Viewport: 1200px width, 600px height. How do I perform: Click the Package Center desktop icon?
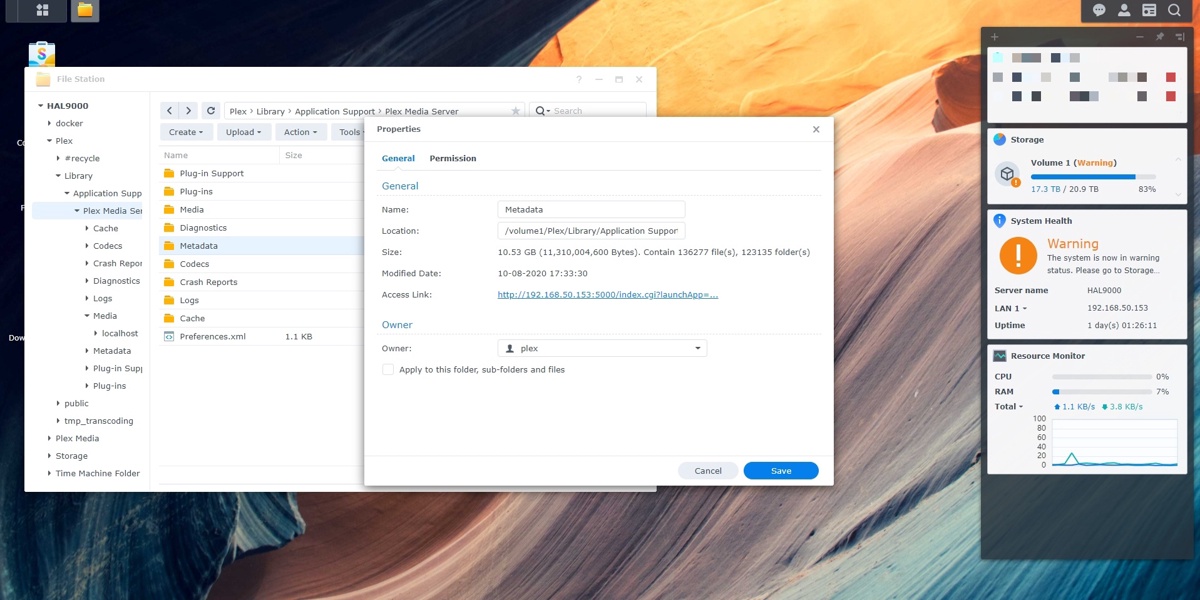42,53
